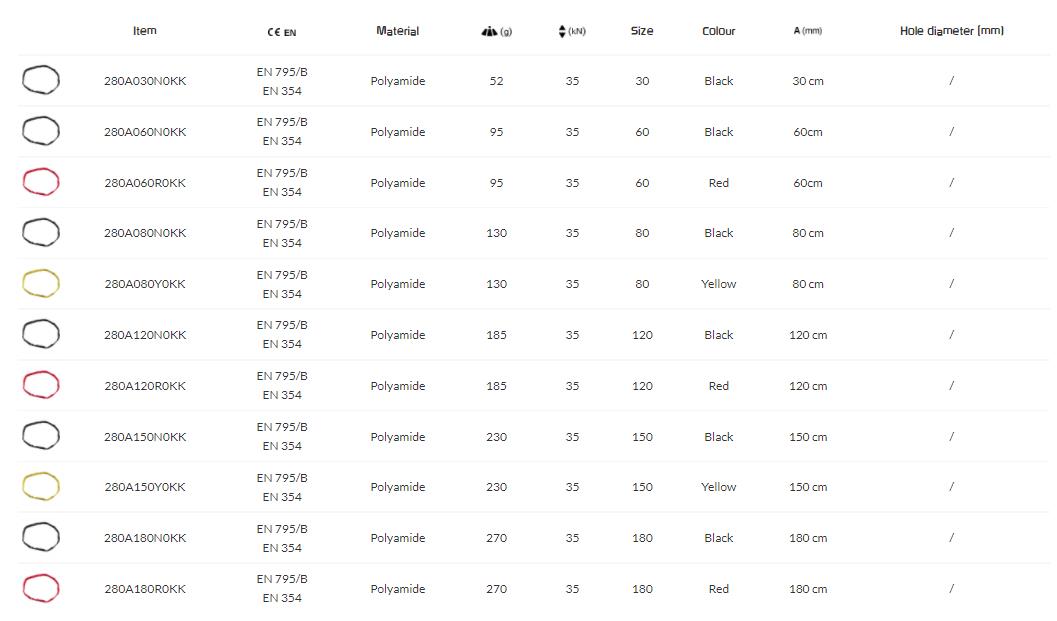Click the weight icon in the header
Screen dimensions: 1057x621
(x=490, y=32)
